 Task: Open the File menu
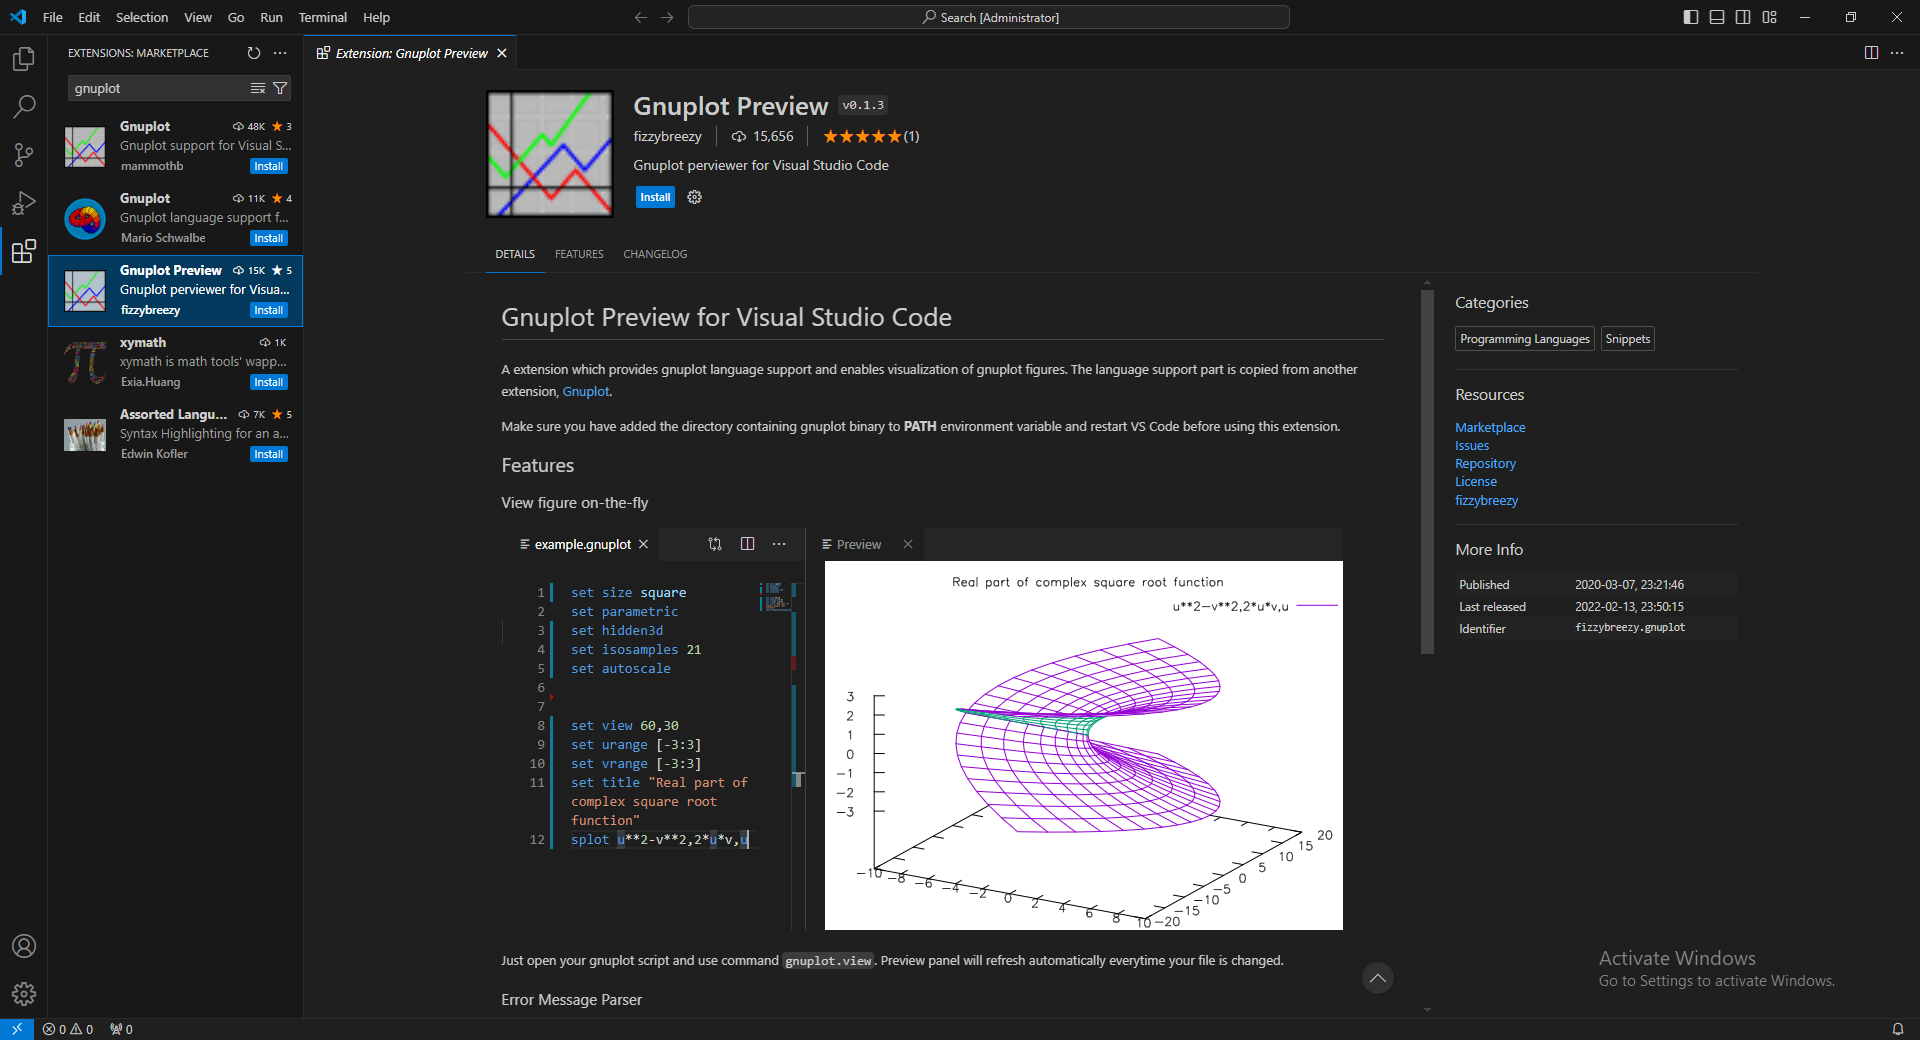click(x=53, y=17)
